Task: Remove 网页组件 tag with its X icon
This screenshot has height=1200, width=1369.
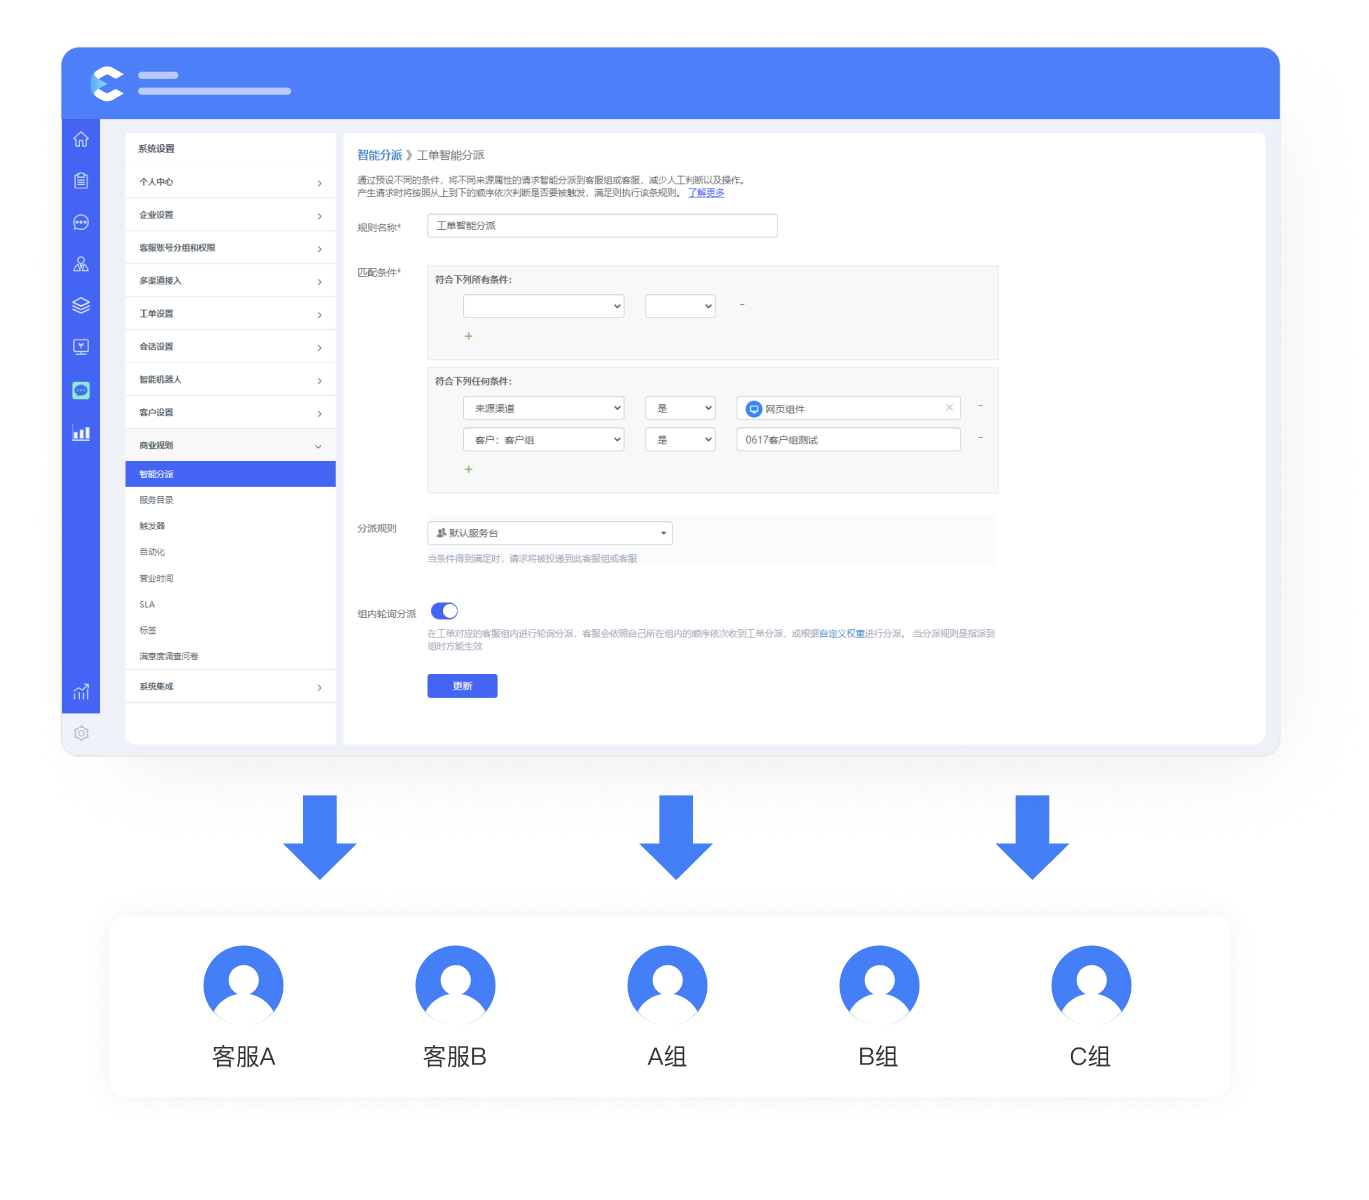Action: point(949,408)
